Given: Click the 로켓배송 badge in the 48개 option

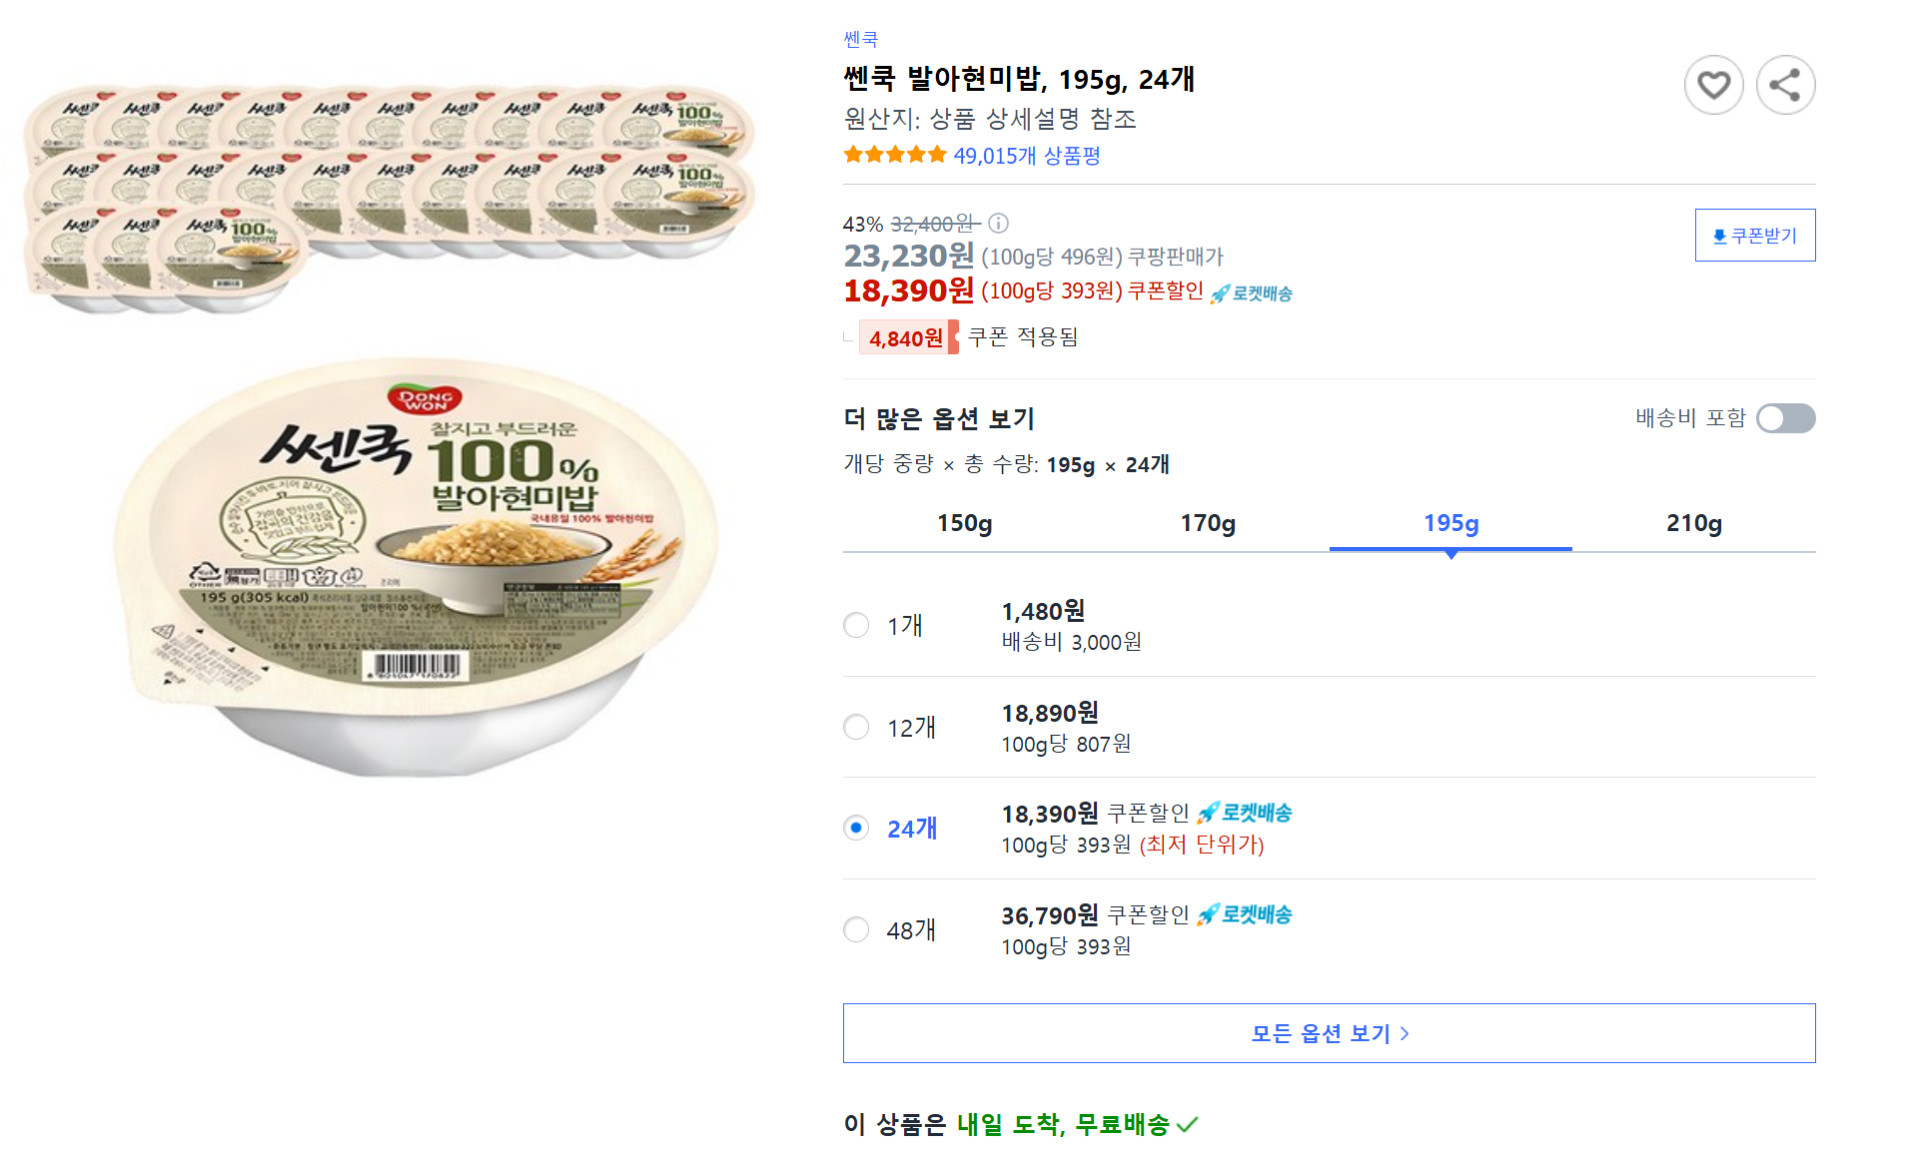Looking at the screenshot, I should coord(1246,914).
